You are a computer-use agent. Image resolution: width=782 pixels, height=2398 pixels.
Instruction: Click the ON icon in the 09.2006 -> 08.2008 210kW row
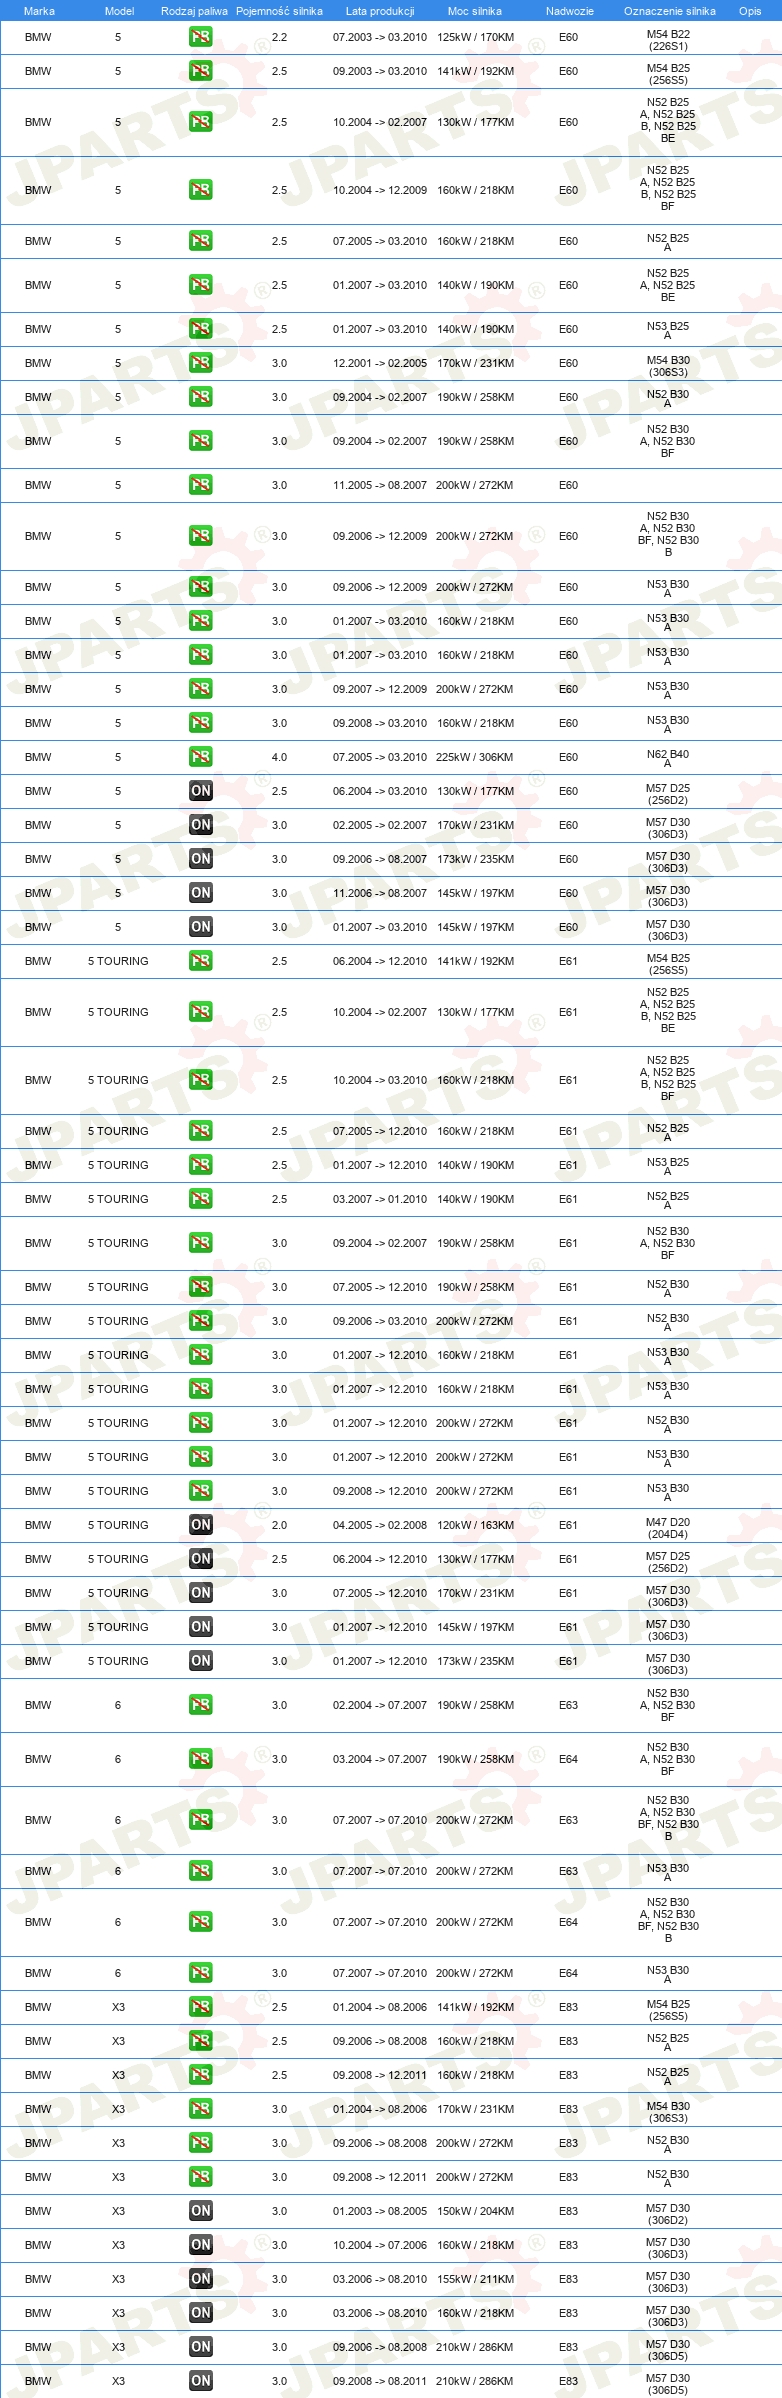click(x=201, y=2347)
